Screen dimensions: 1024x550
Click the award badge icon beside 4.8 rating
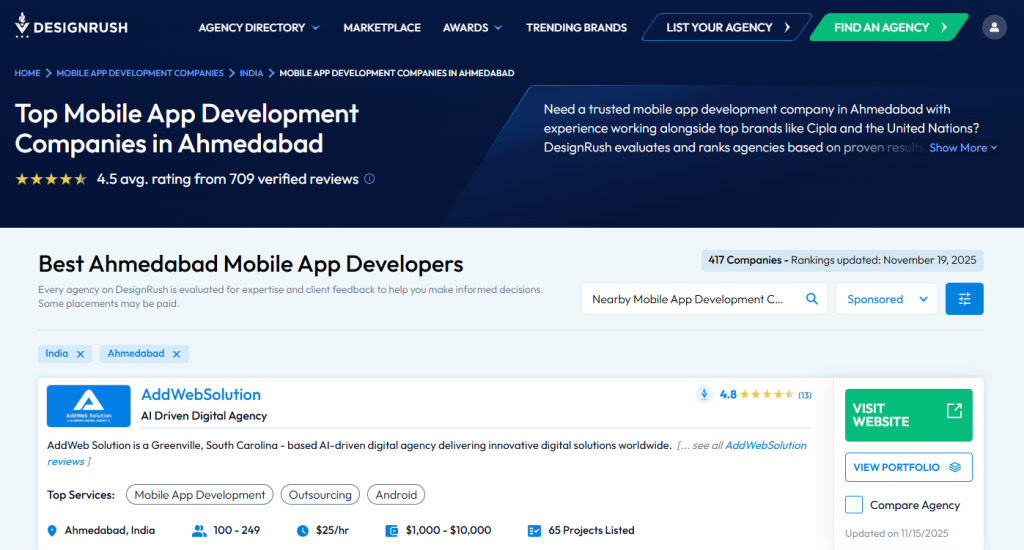coord(704,395)
